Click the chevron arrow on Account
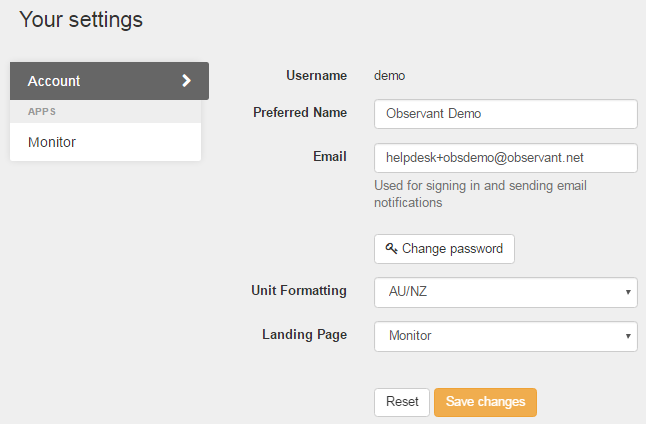The image size is (646, 424). point(187,81)
